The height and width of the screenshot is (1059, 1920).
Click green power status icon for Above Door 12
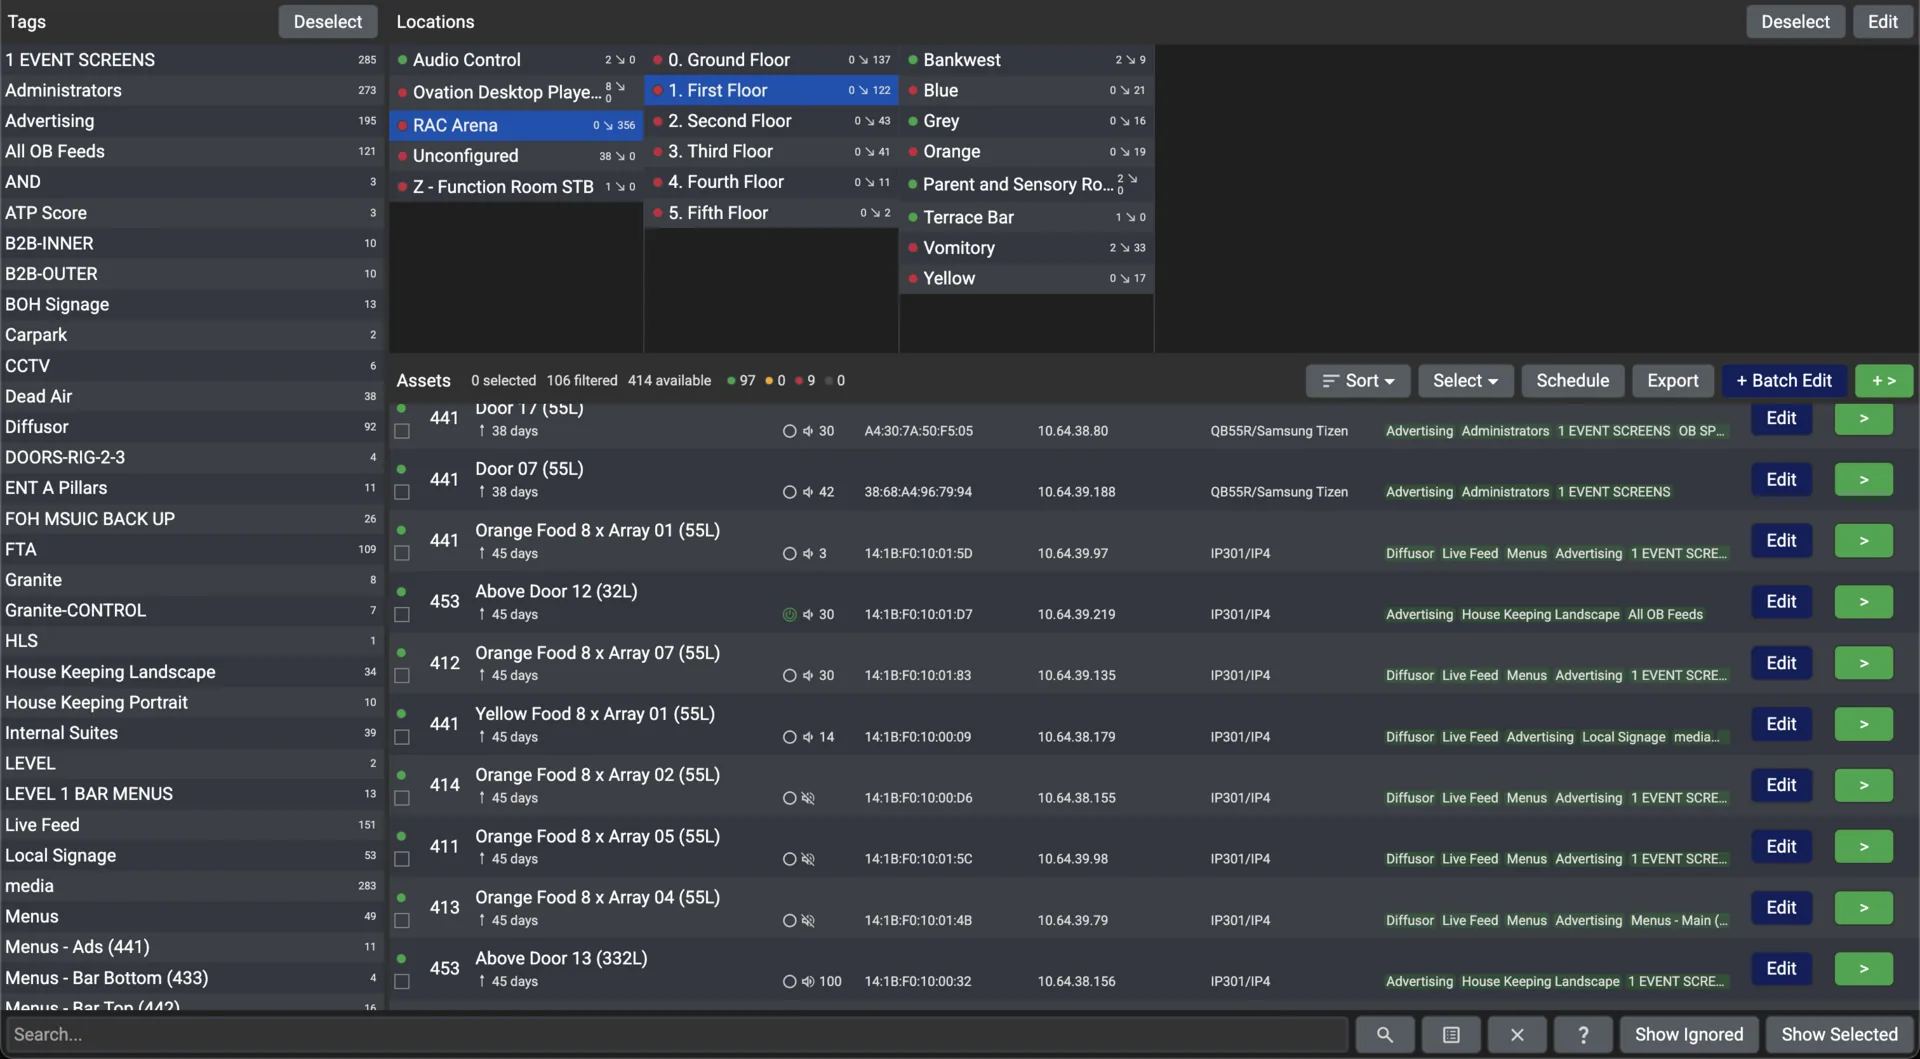pyautogui.click(x=789, y=615)
